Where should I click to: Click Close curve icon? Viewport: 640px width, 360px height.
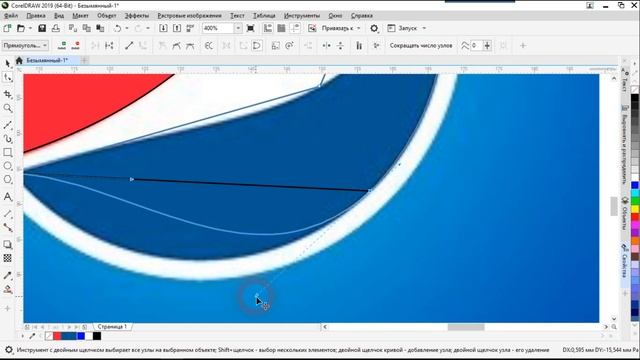point(257,45)
